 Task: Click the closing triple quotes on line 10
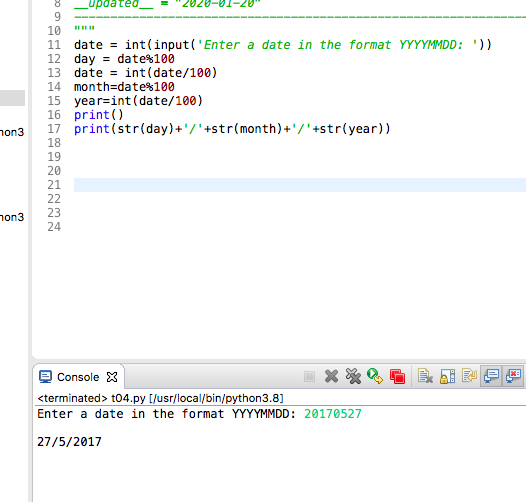85,29
